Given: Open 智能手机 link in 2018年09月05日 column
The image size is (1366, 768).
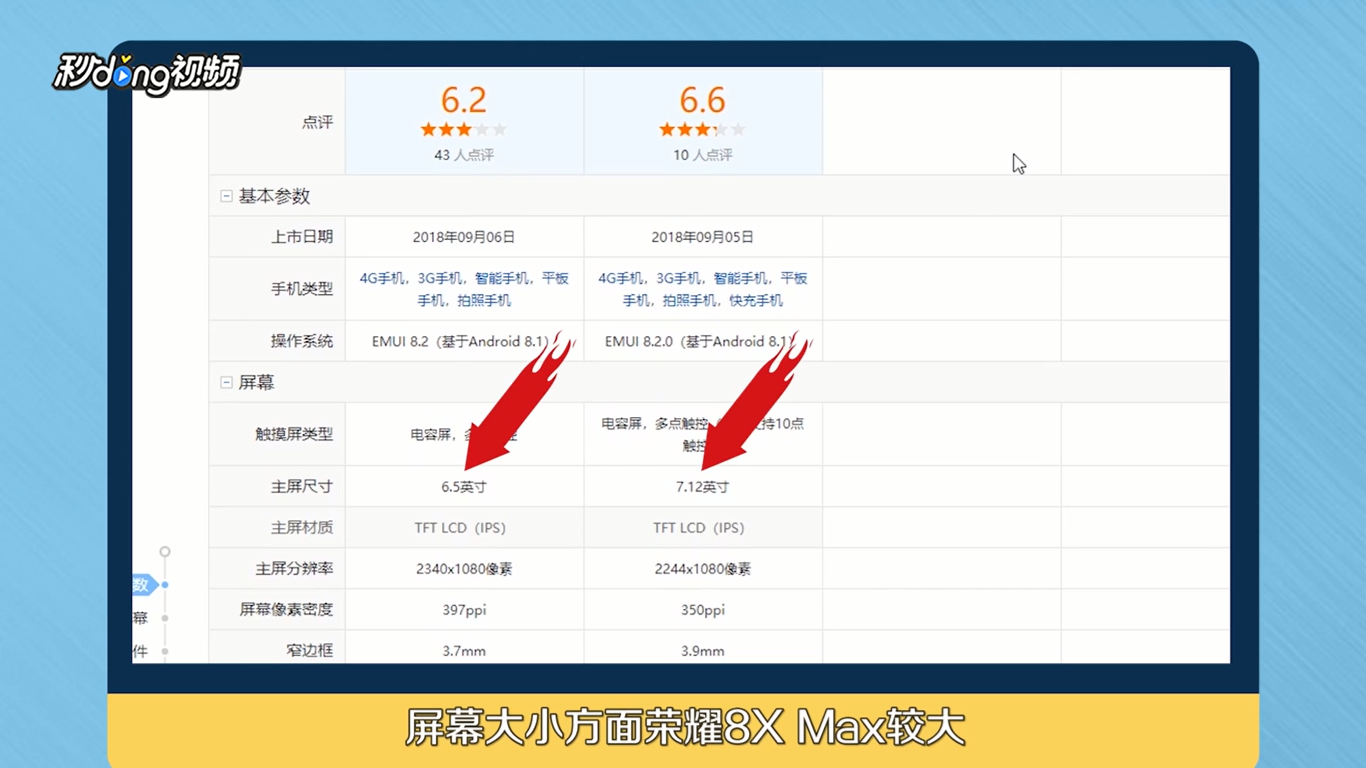Looking at the screenshot, I should coord(741,279).
